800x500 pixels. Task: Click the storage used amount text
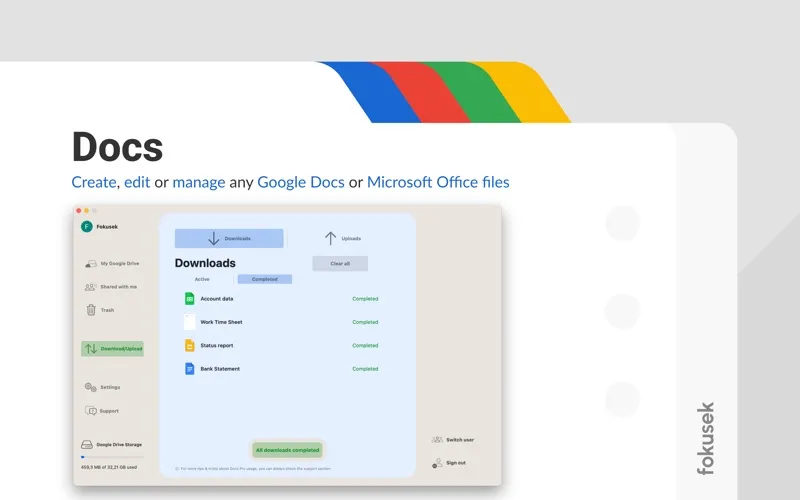[109, 467]
